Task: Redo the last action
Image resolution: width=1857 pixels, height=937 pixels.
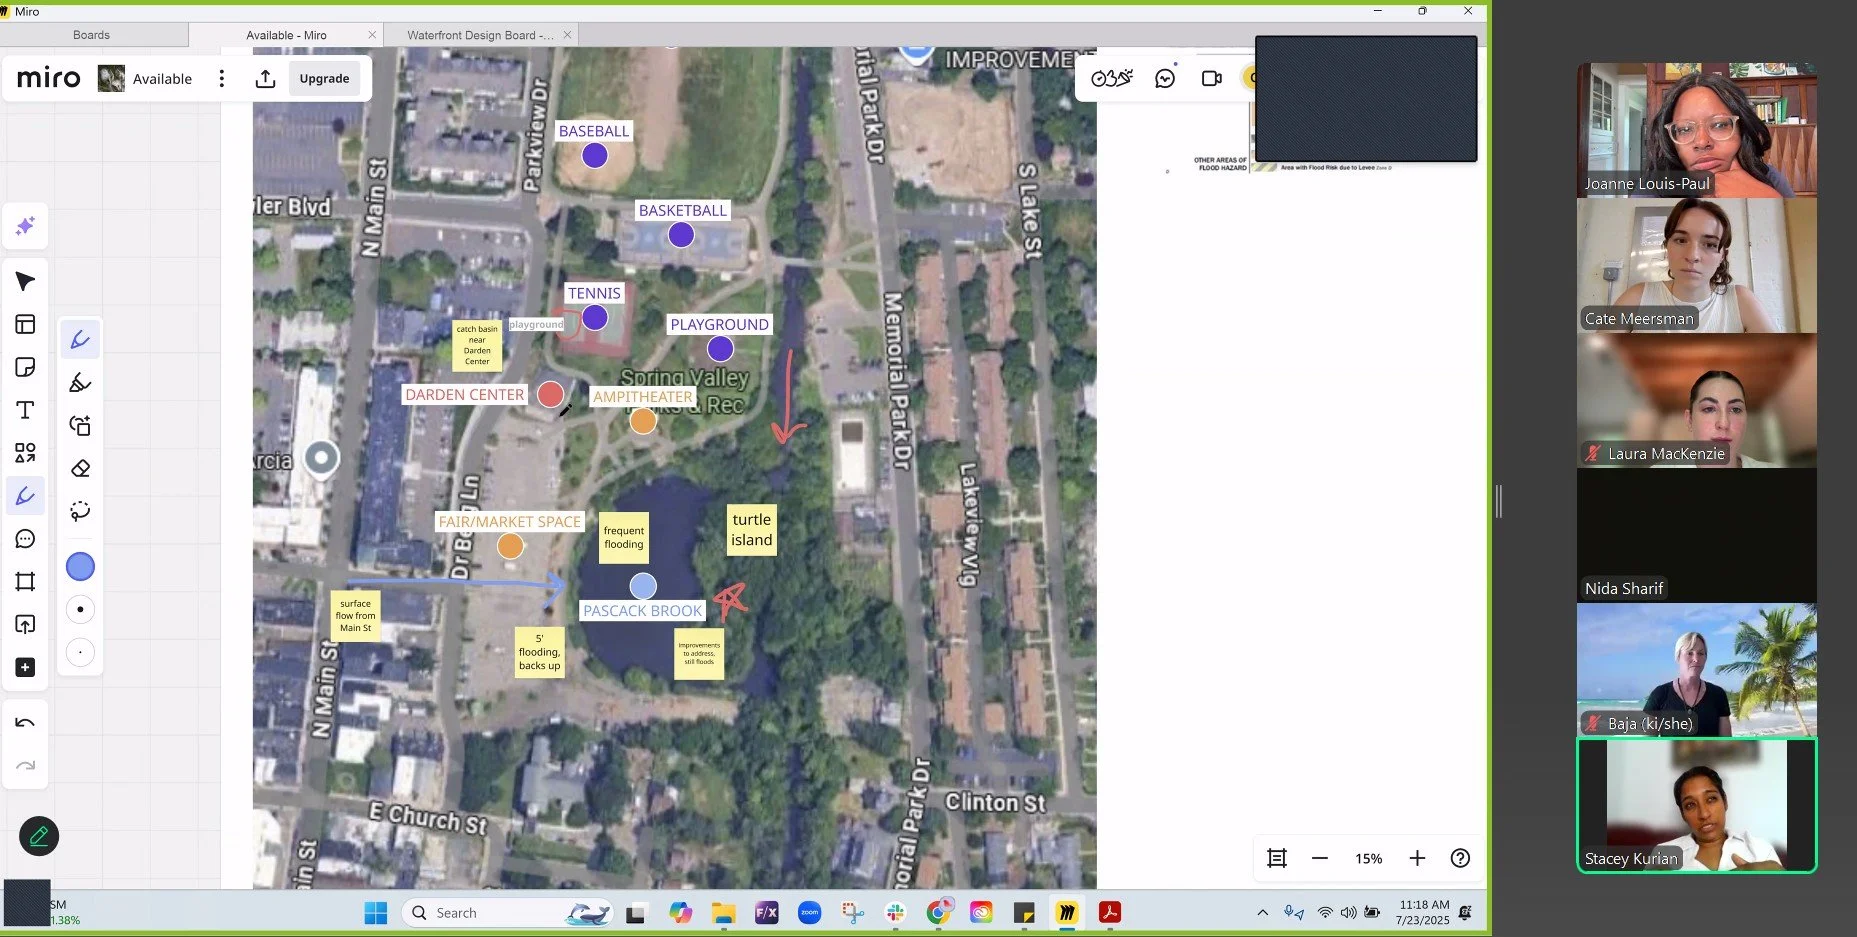Action: (x=25, y=766)
